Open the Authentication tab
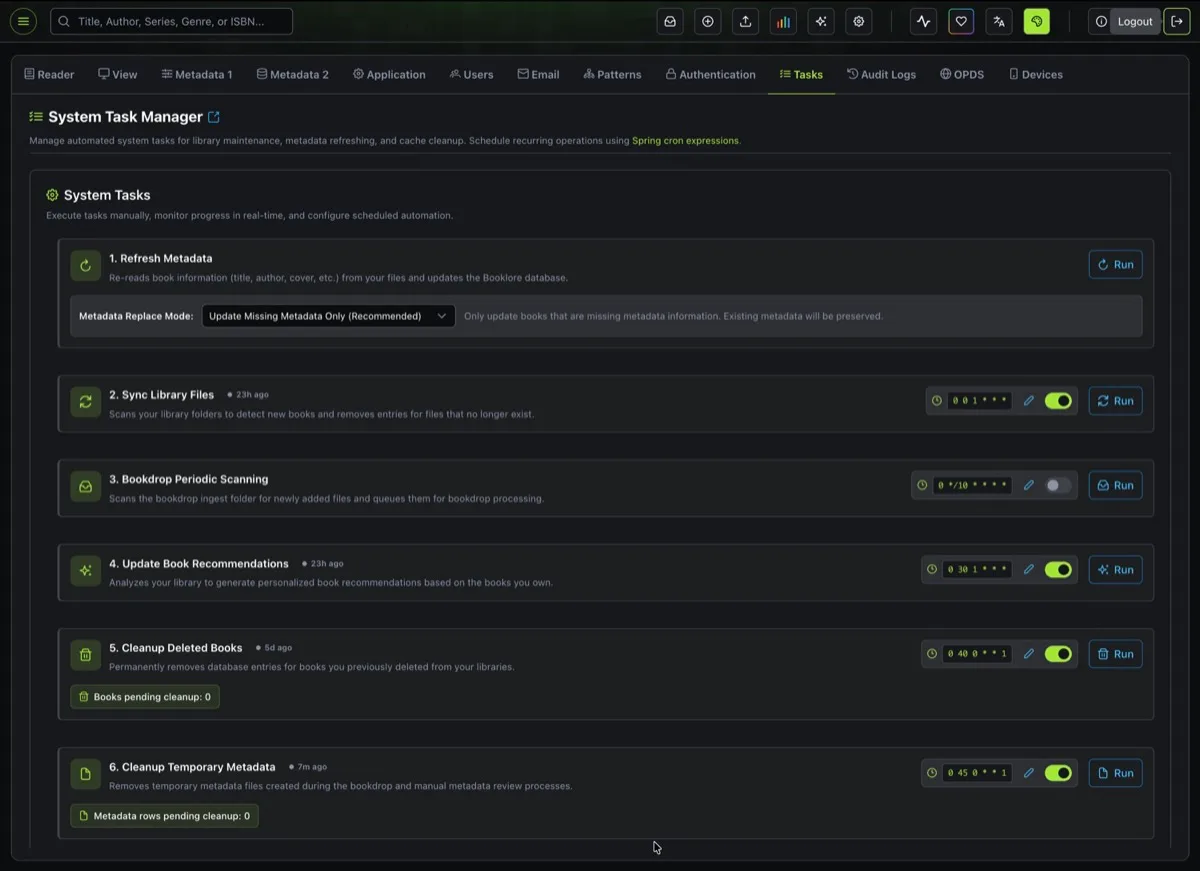This screenshot has height=871, width=1200. coord(710,74)
